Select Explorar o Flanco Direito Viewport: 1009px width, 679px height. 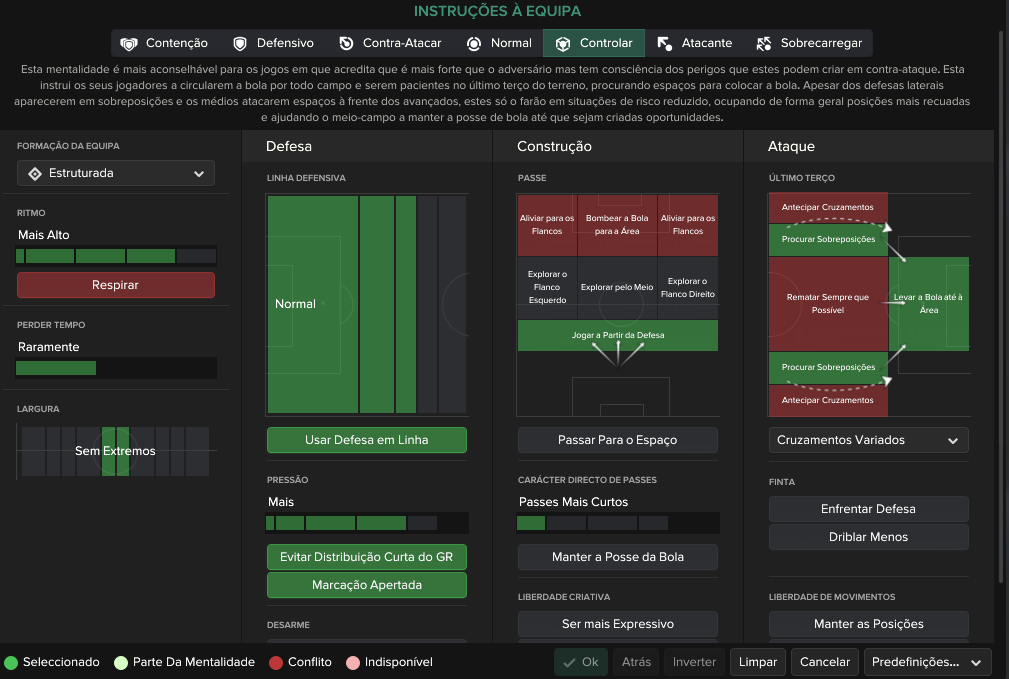coord(688,288)
